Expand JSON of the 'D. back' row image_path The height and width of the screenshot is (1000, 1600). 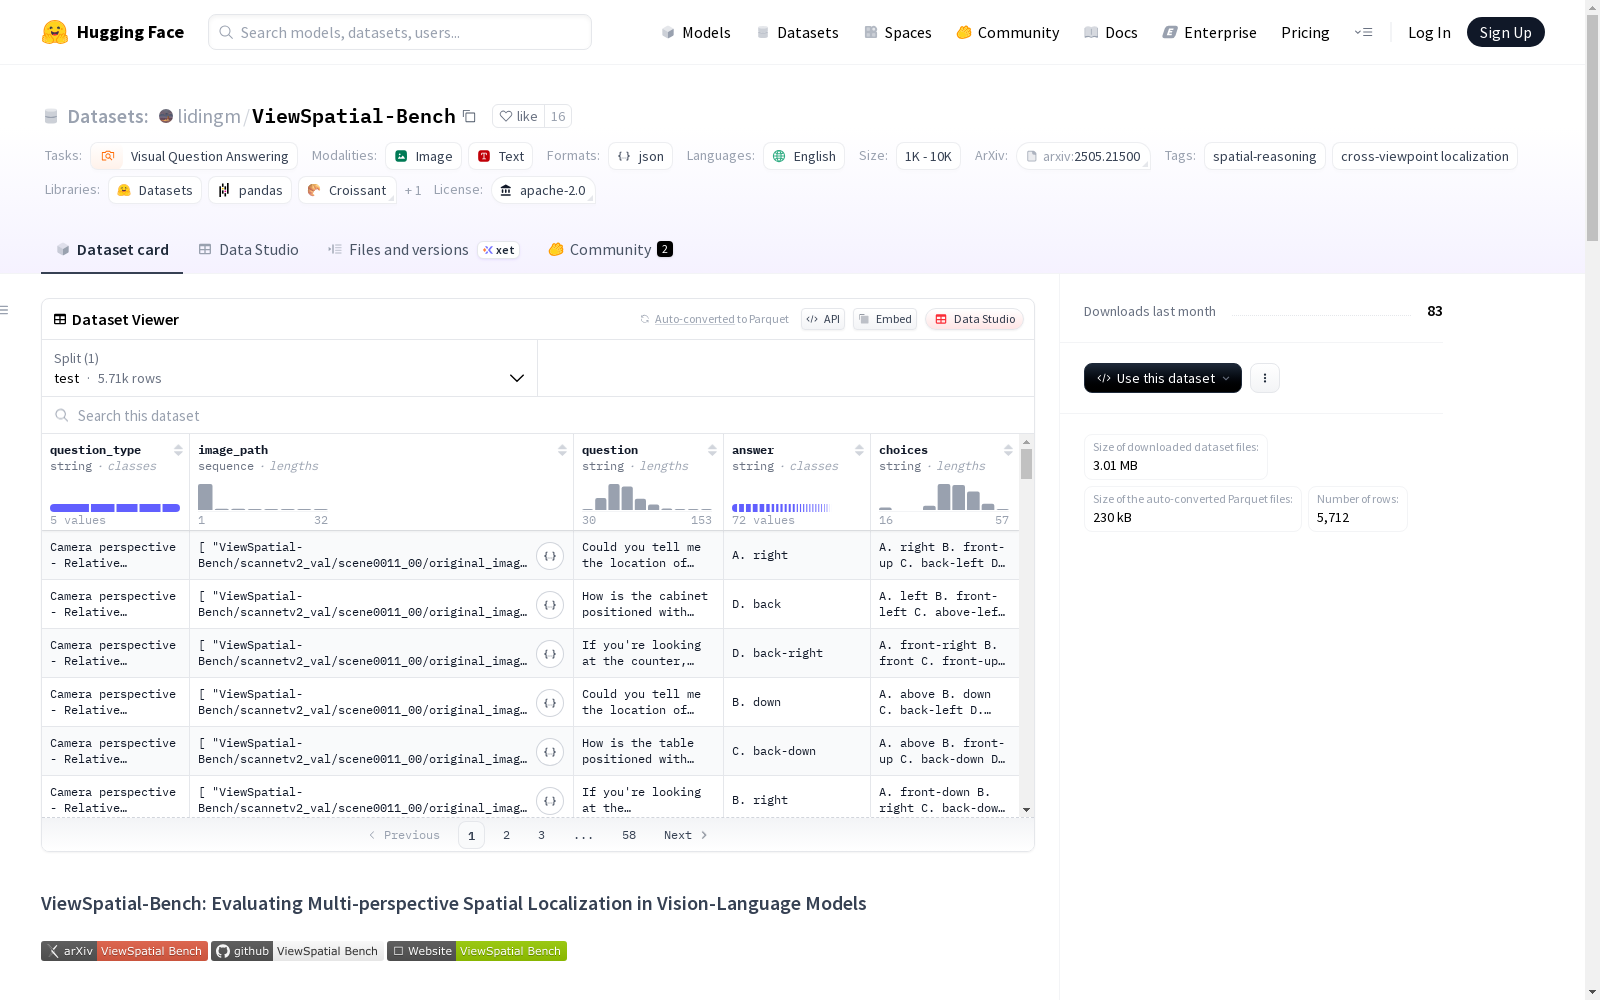coord(550,605)
